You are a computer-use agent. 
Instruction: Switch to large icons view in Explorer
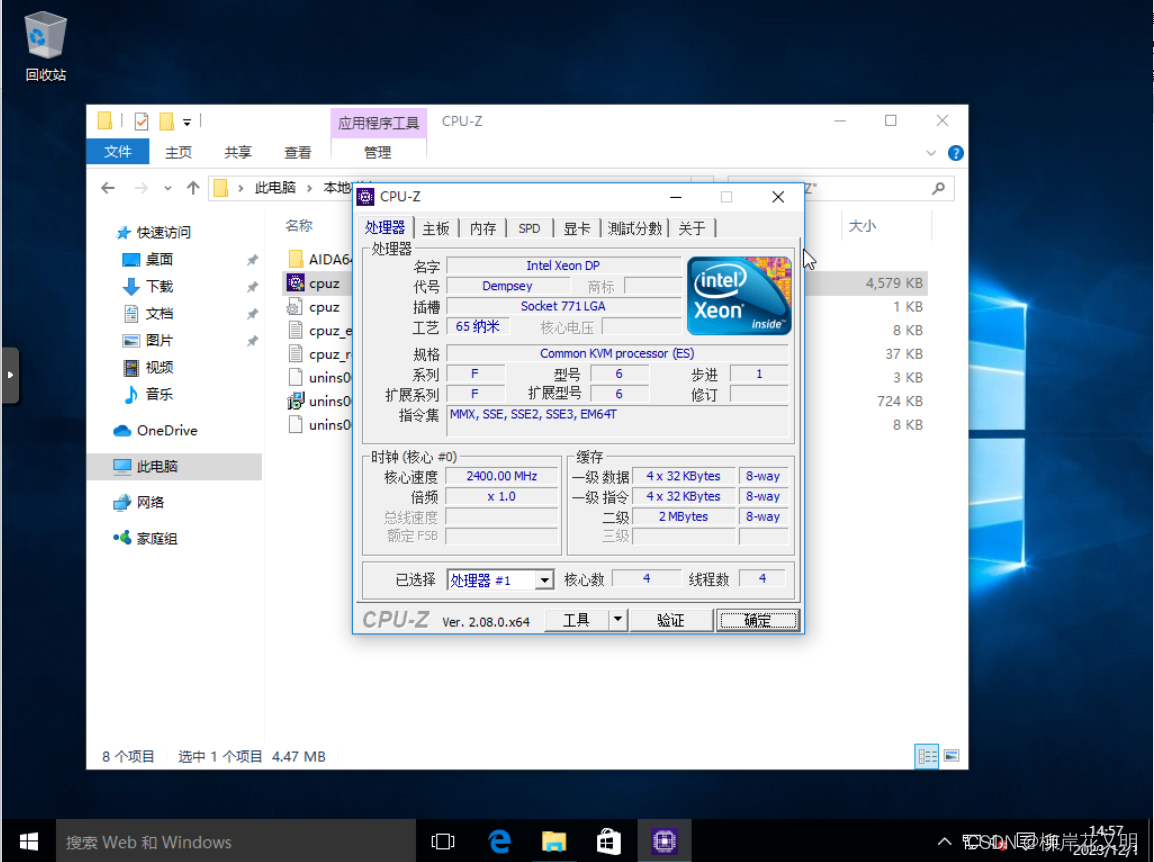[x=952, y=756]
